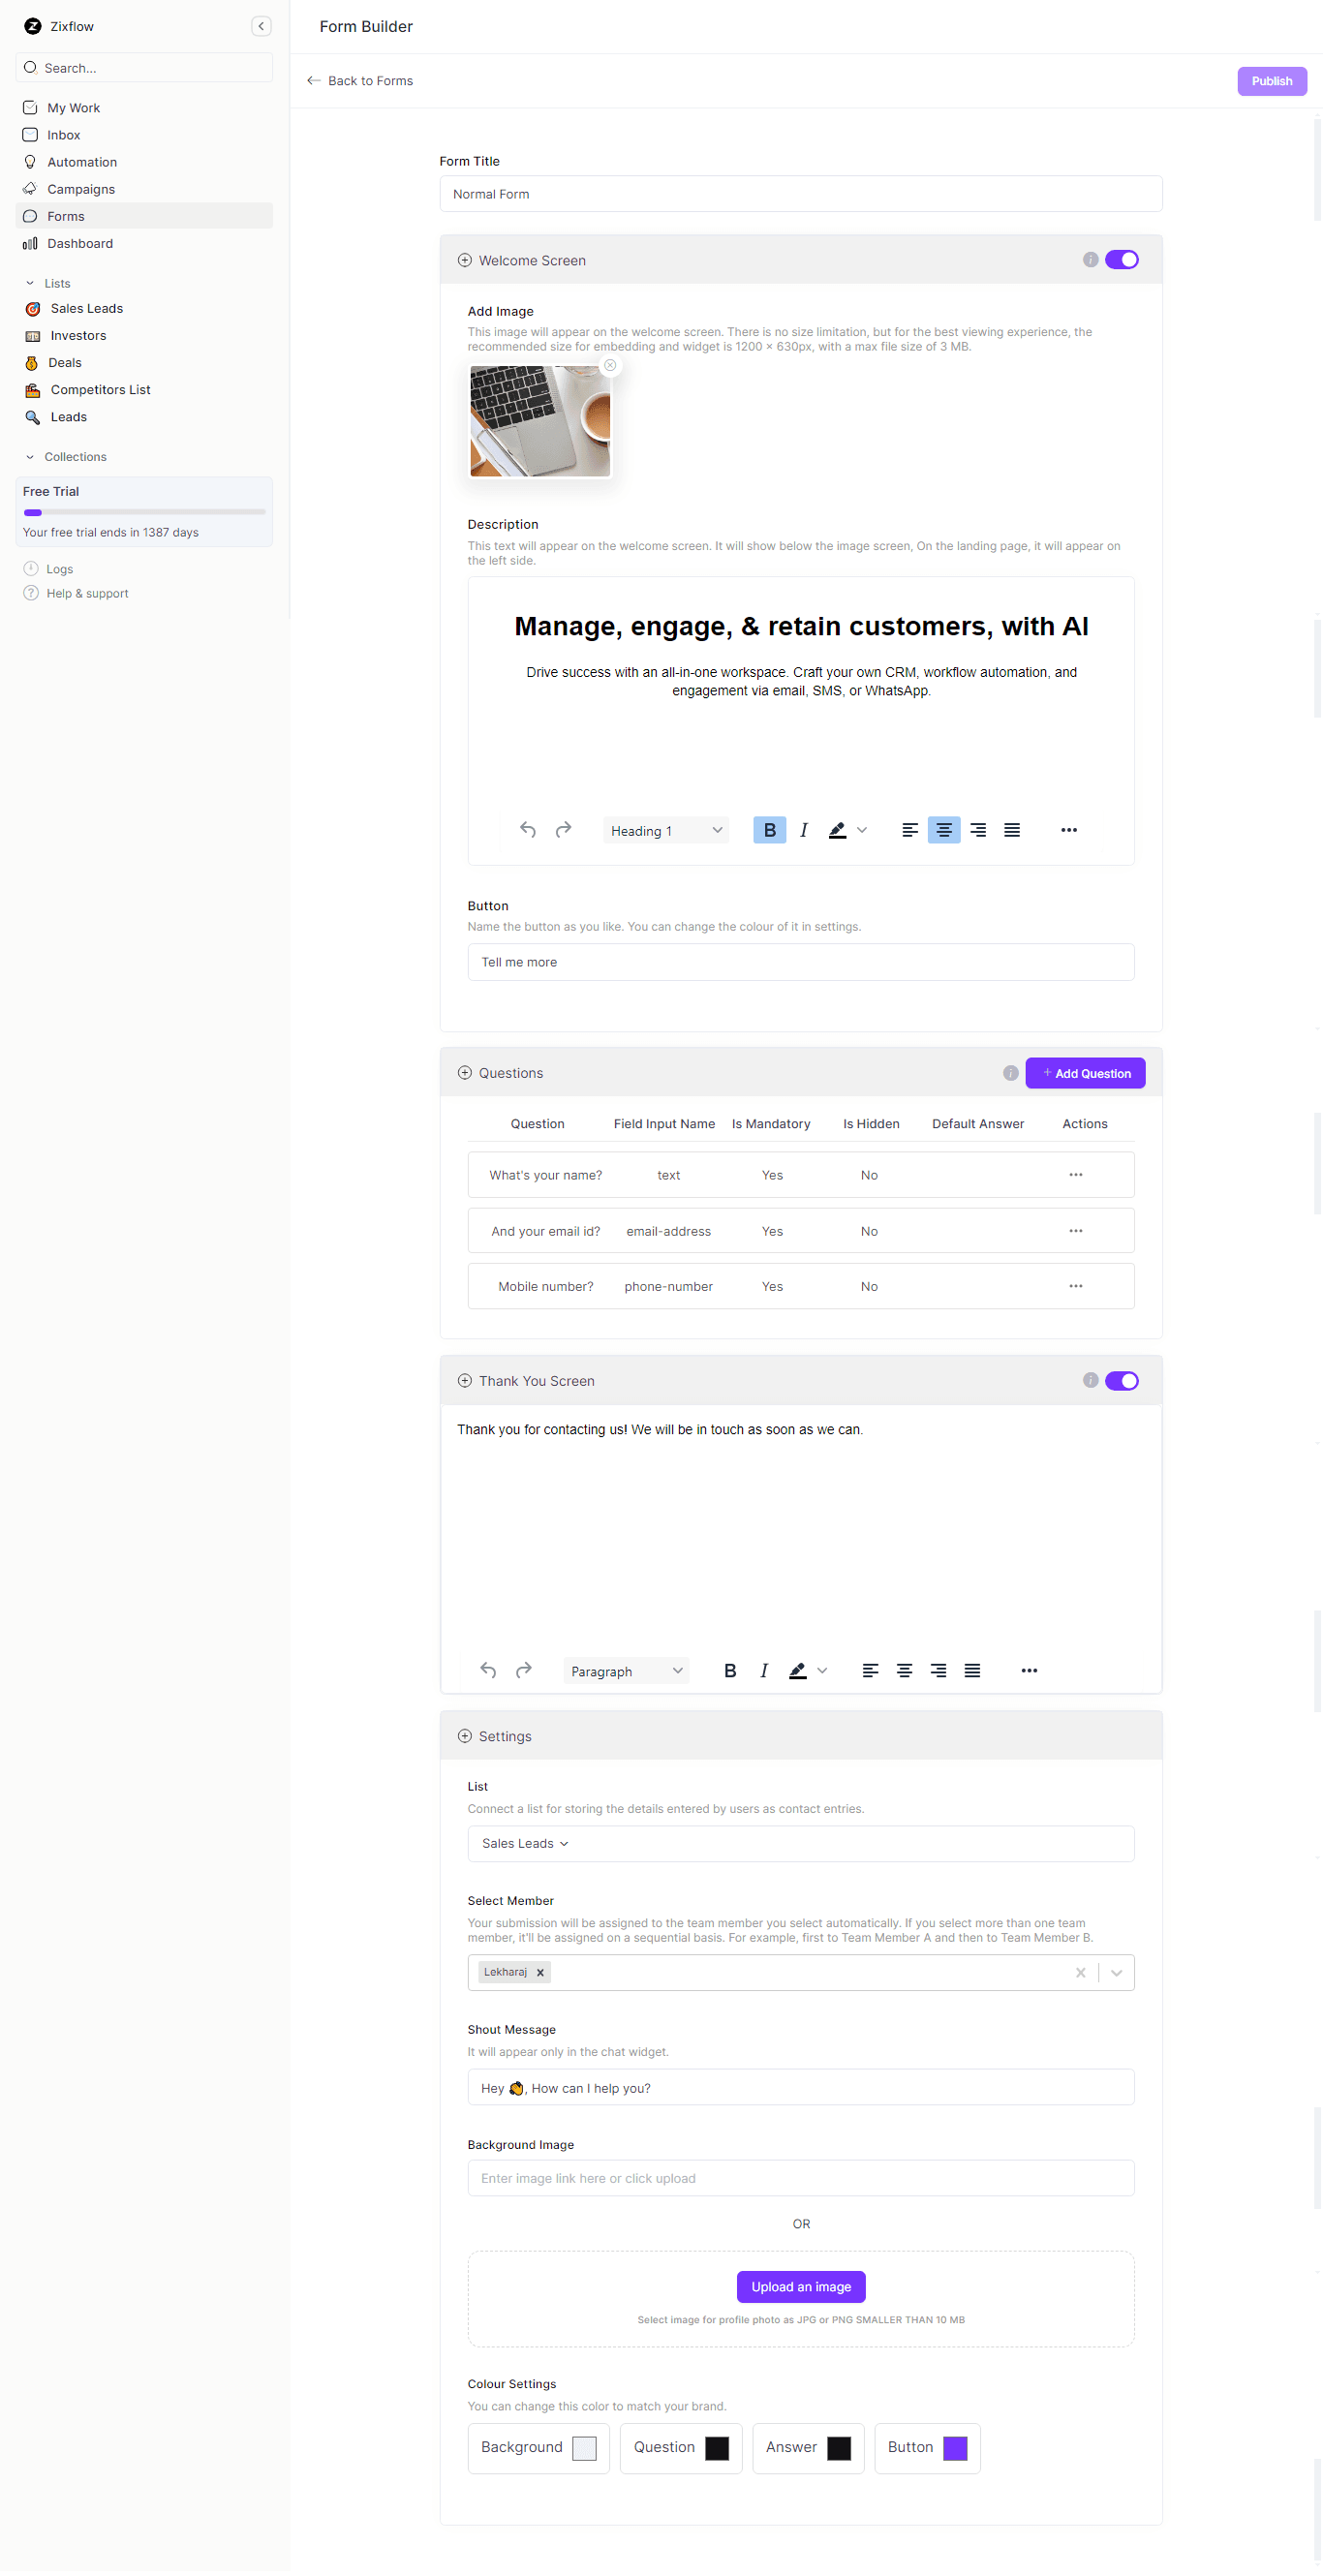Pick the Background colour swatch
This screenshot has height=2576, width=1323.
[x=584, y=2447]
